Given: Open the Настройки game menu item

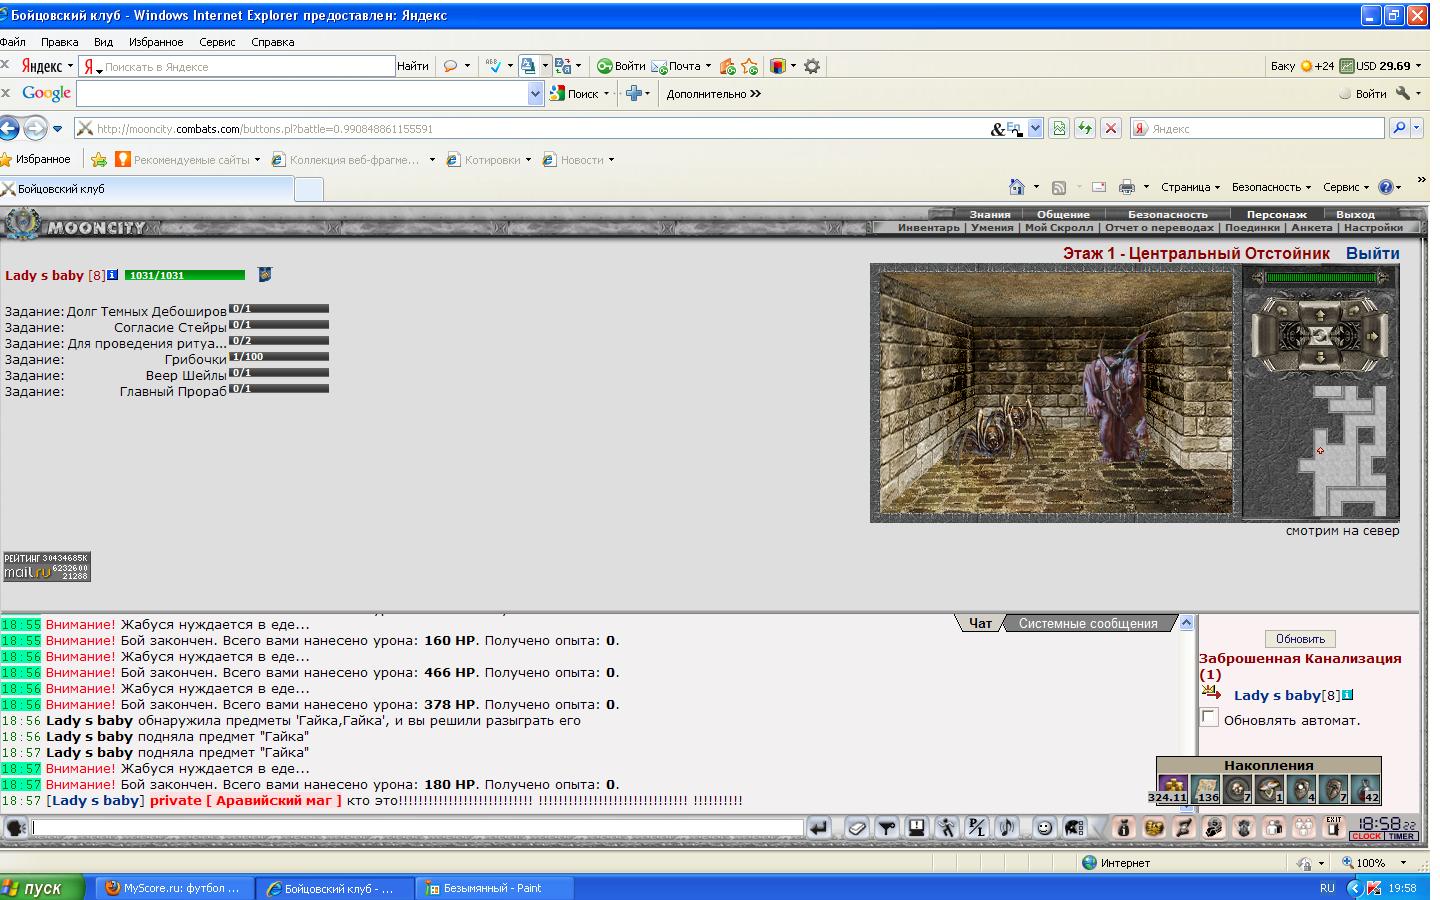Looking at the screenshot, I should (x=1373, y=228).
